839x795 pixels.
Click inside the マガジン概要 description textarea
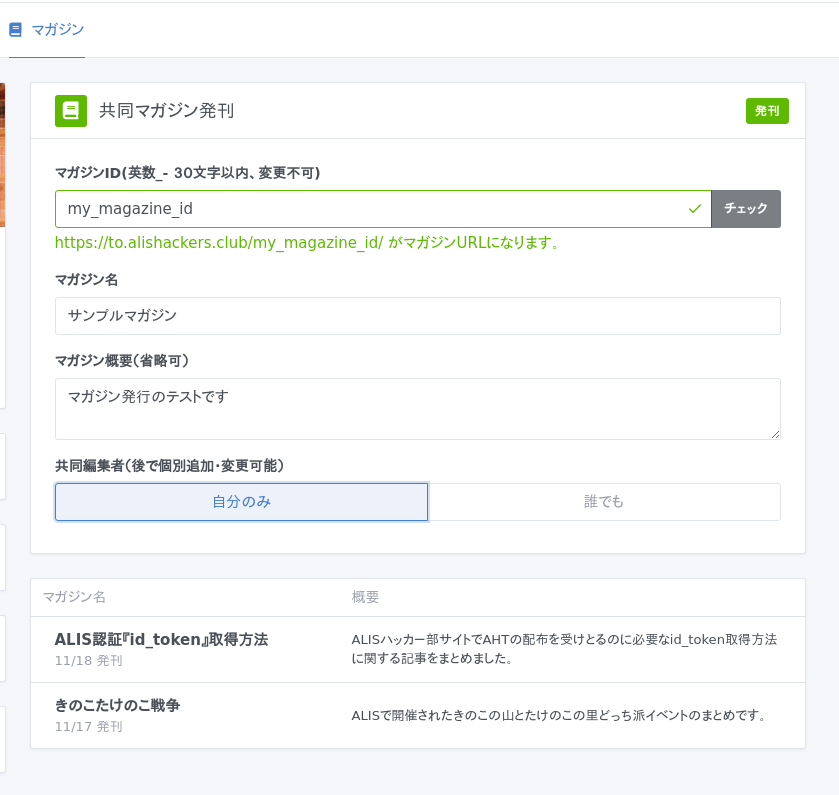coord(417,408)
